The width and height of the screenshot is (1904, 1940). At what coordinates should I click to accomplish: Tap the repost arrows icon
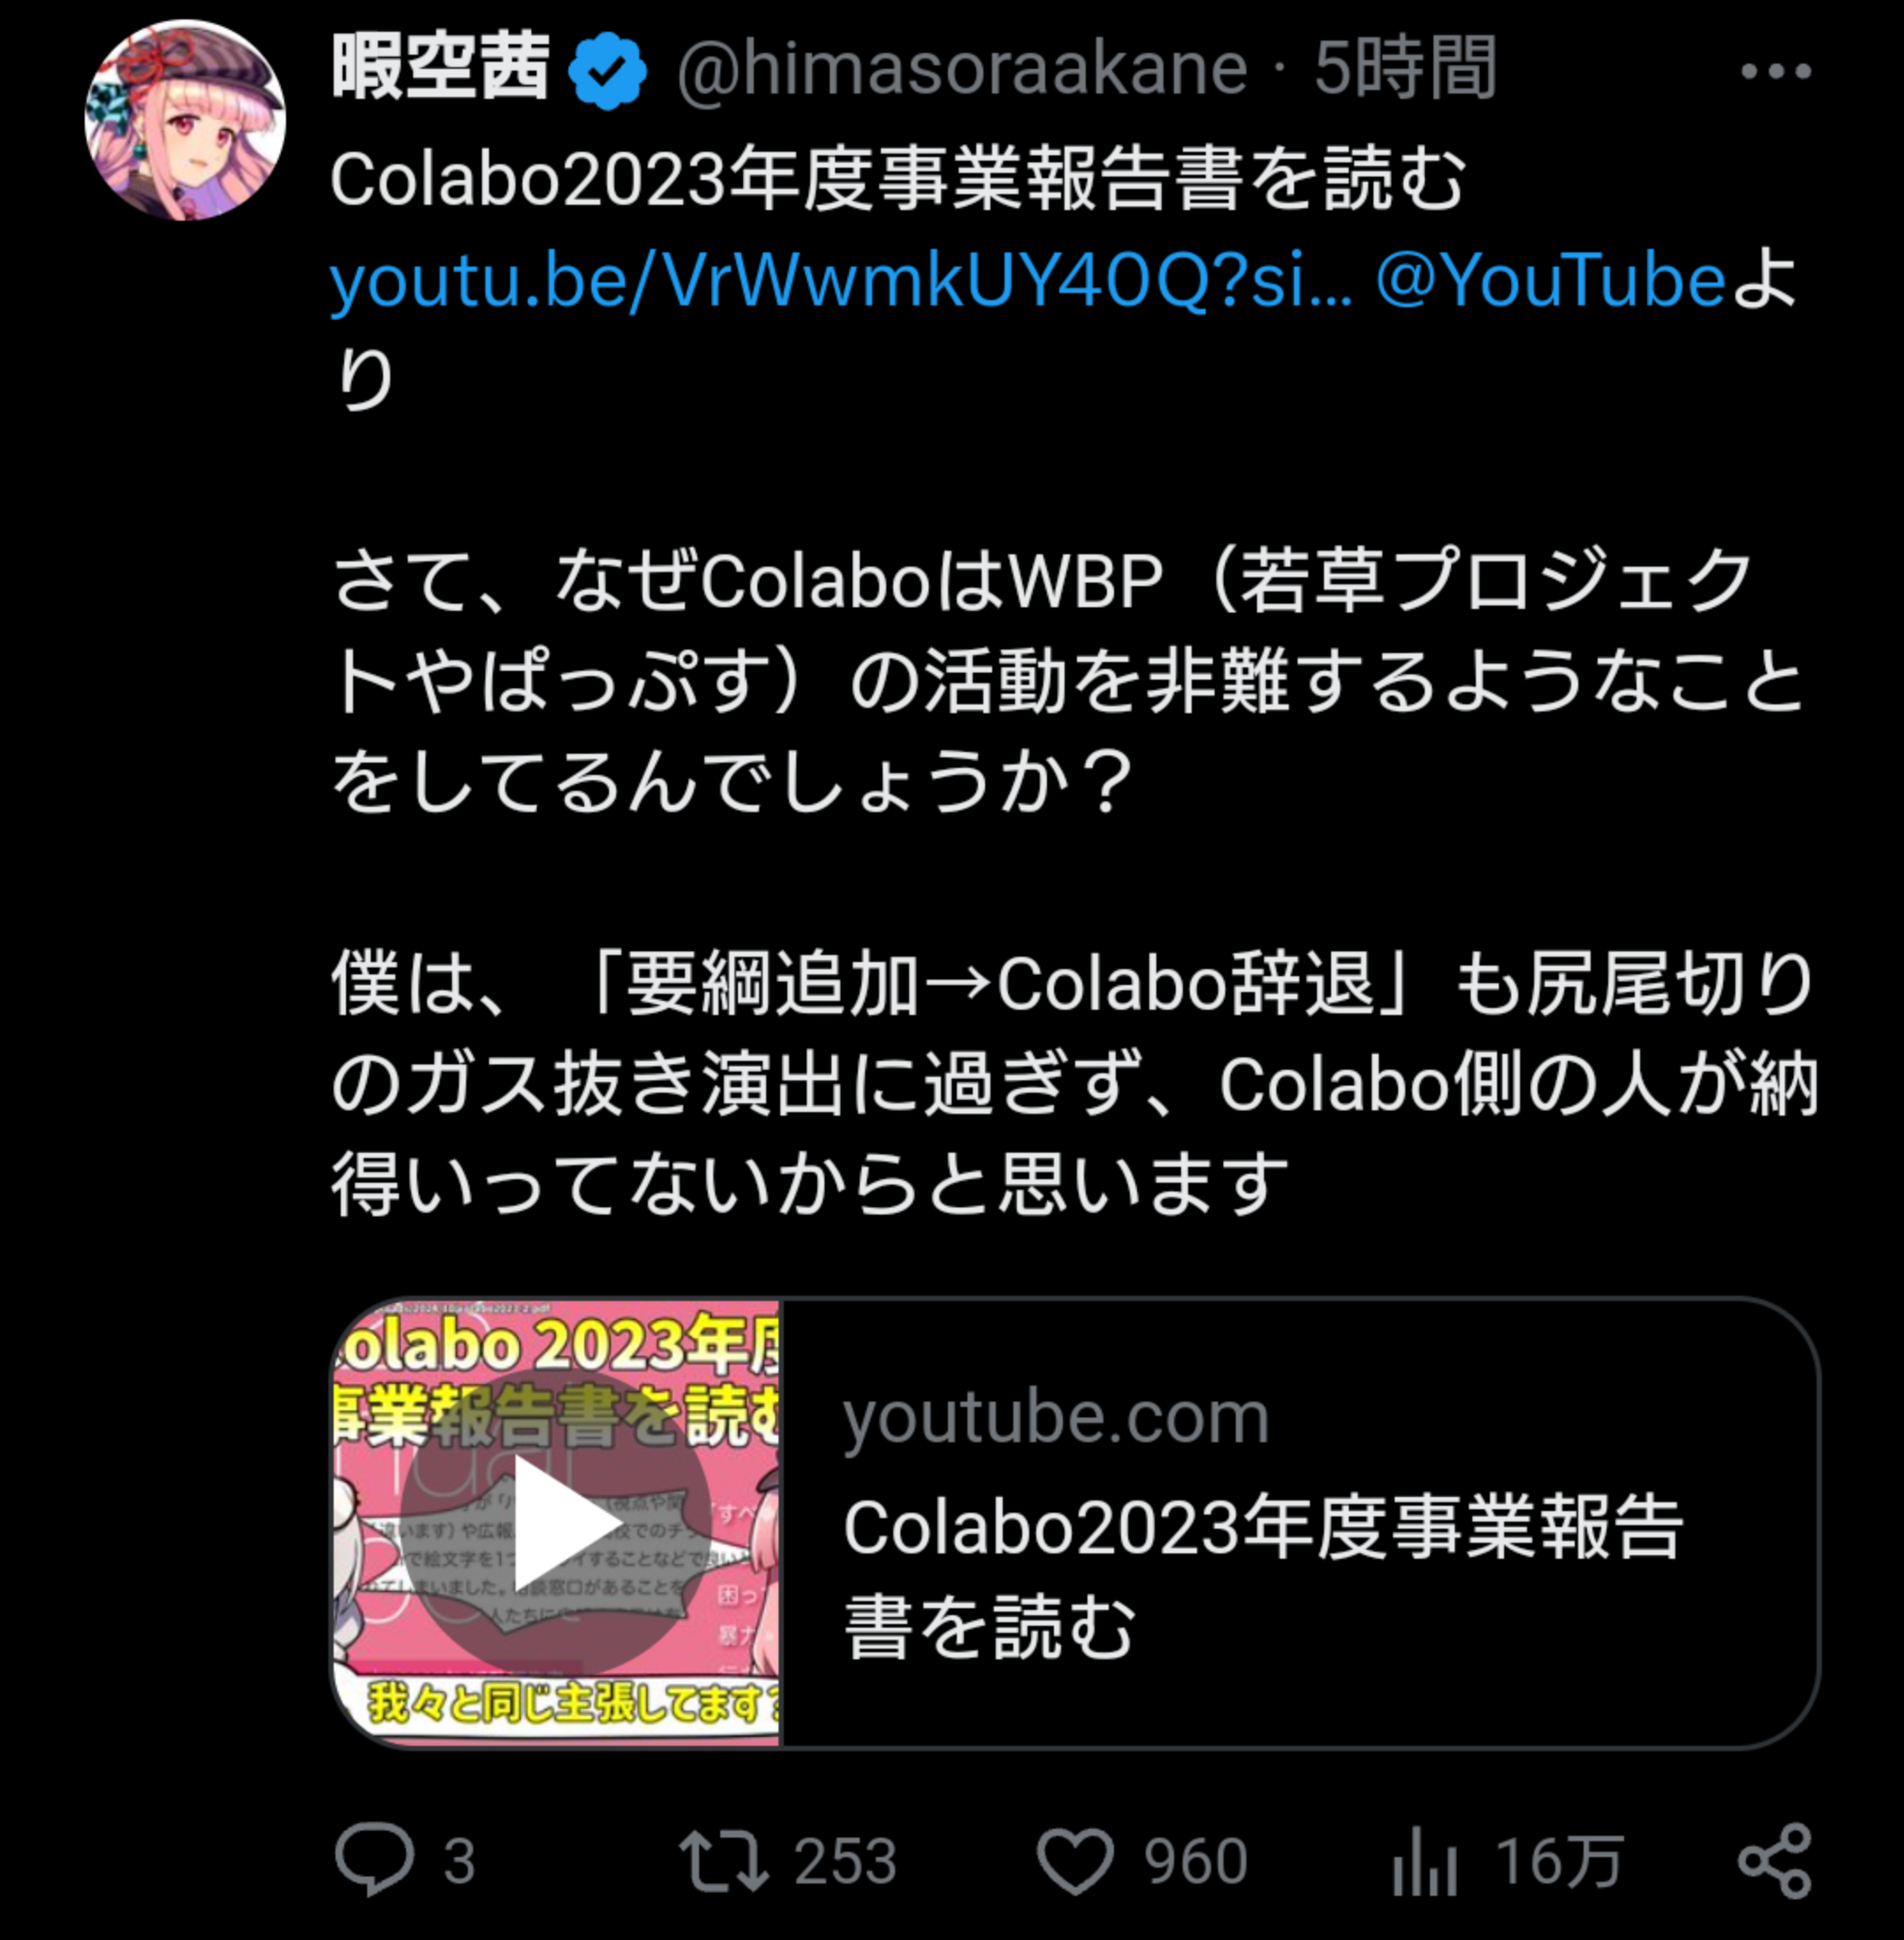723,1860
